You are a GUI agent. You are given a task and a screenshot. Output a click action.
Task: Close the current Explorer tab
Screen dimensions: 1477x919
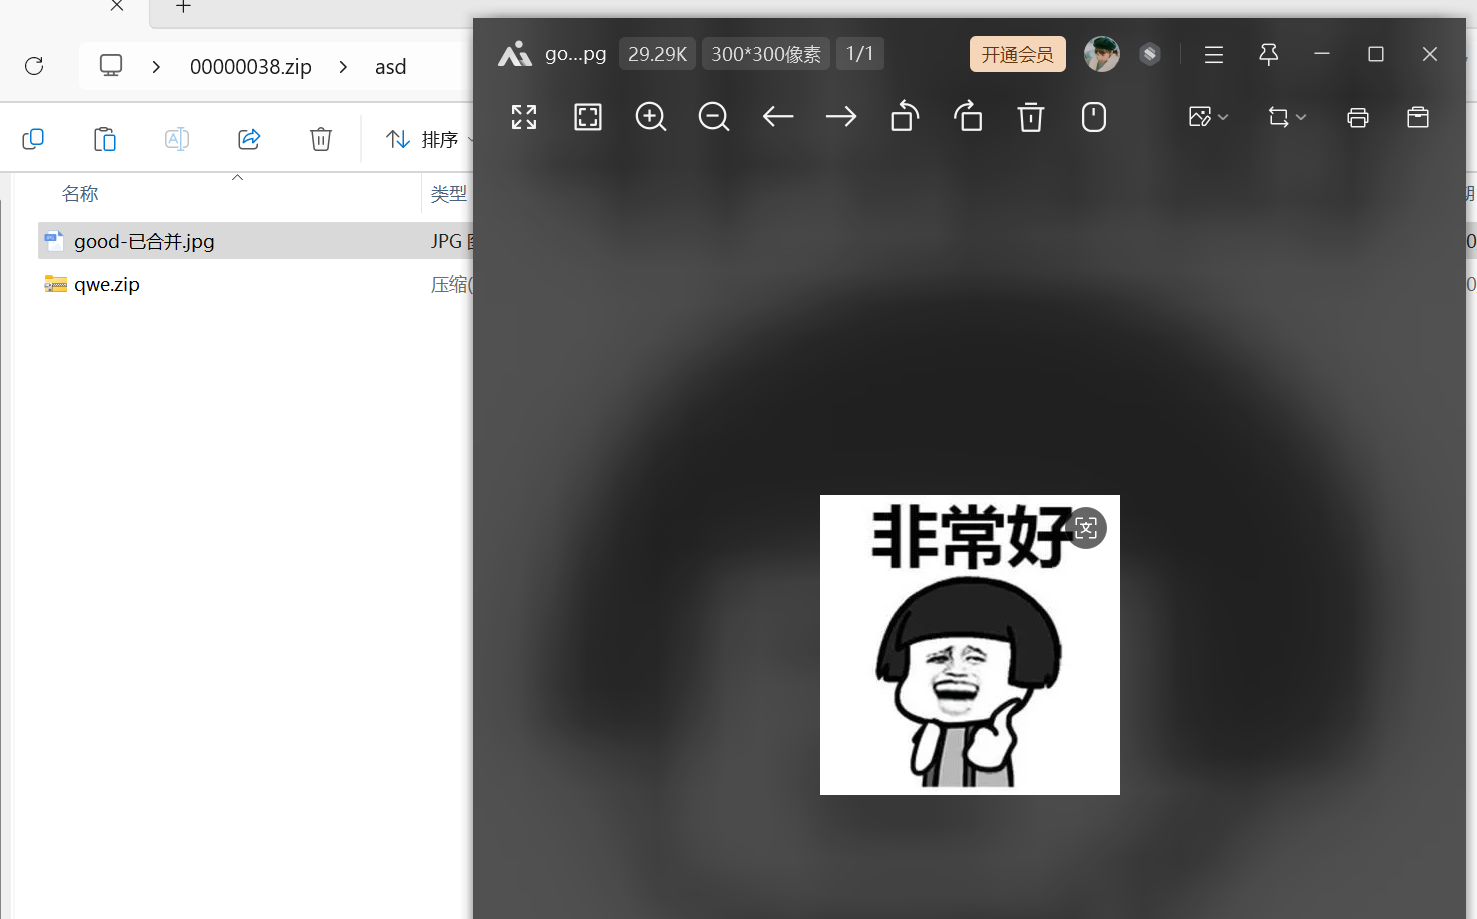tap(117, 6)
